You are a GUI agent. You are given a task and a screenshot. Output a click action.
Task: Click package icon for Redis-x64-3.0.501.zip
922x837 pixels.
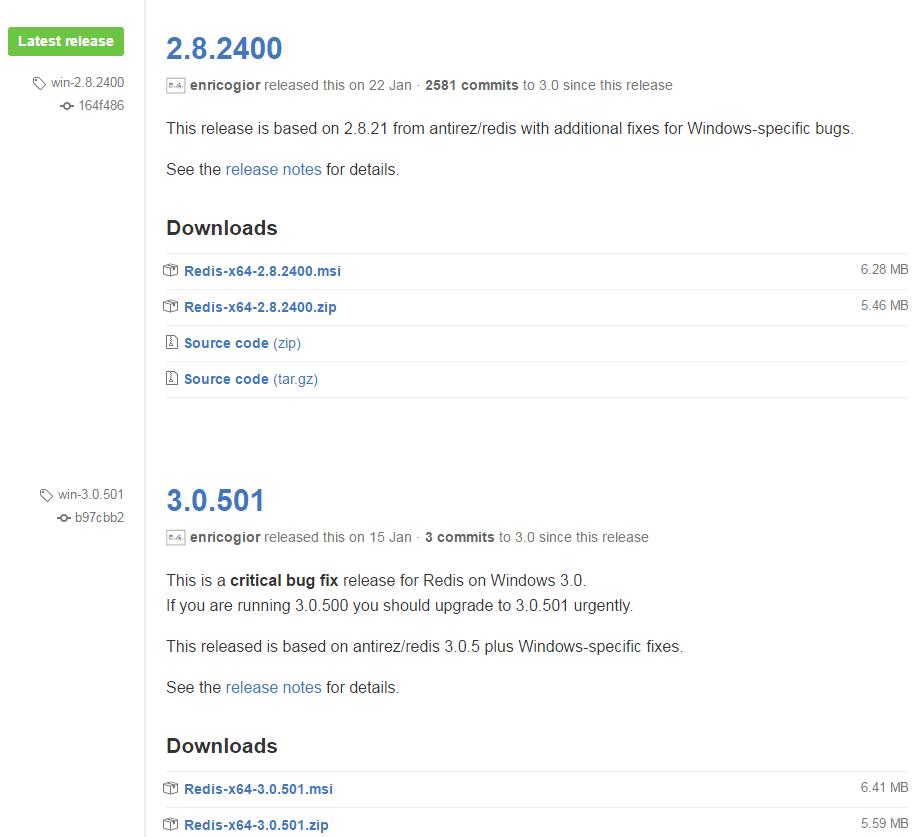click(x=171, y=824)
